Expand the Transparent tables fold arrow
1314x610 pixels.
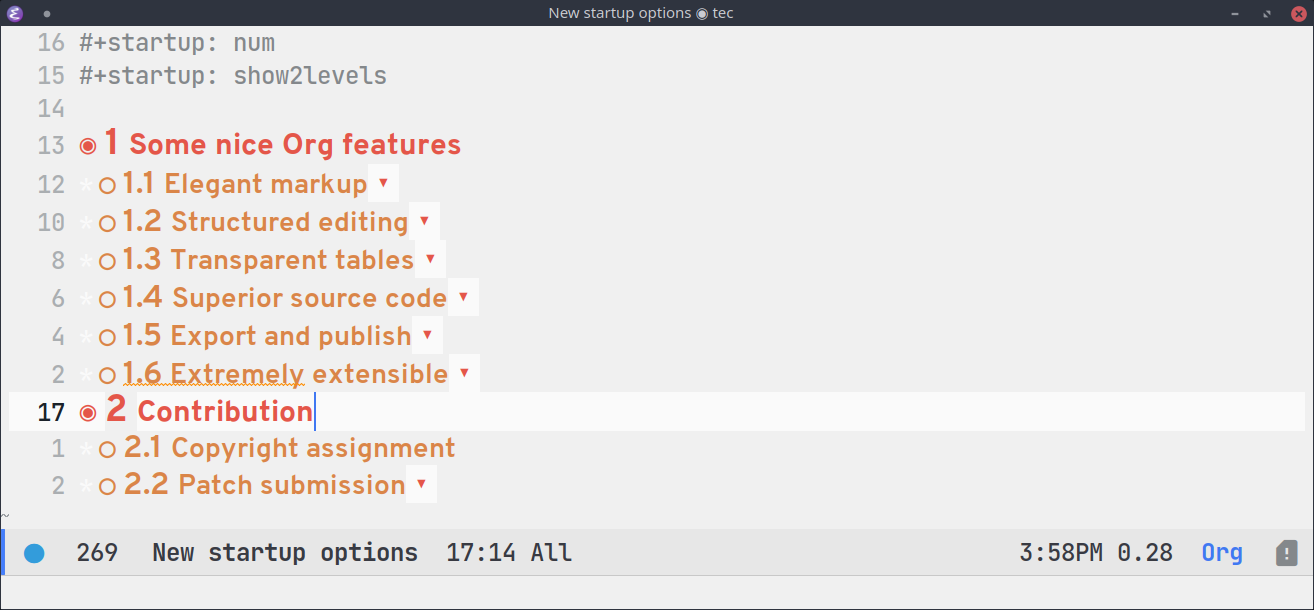(x=430, y=259)
